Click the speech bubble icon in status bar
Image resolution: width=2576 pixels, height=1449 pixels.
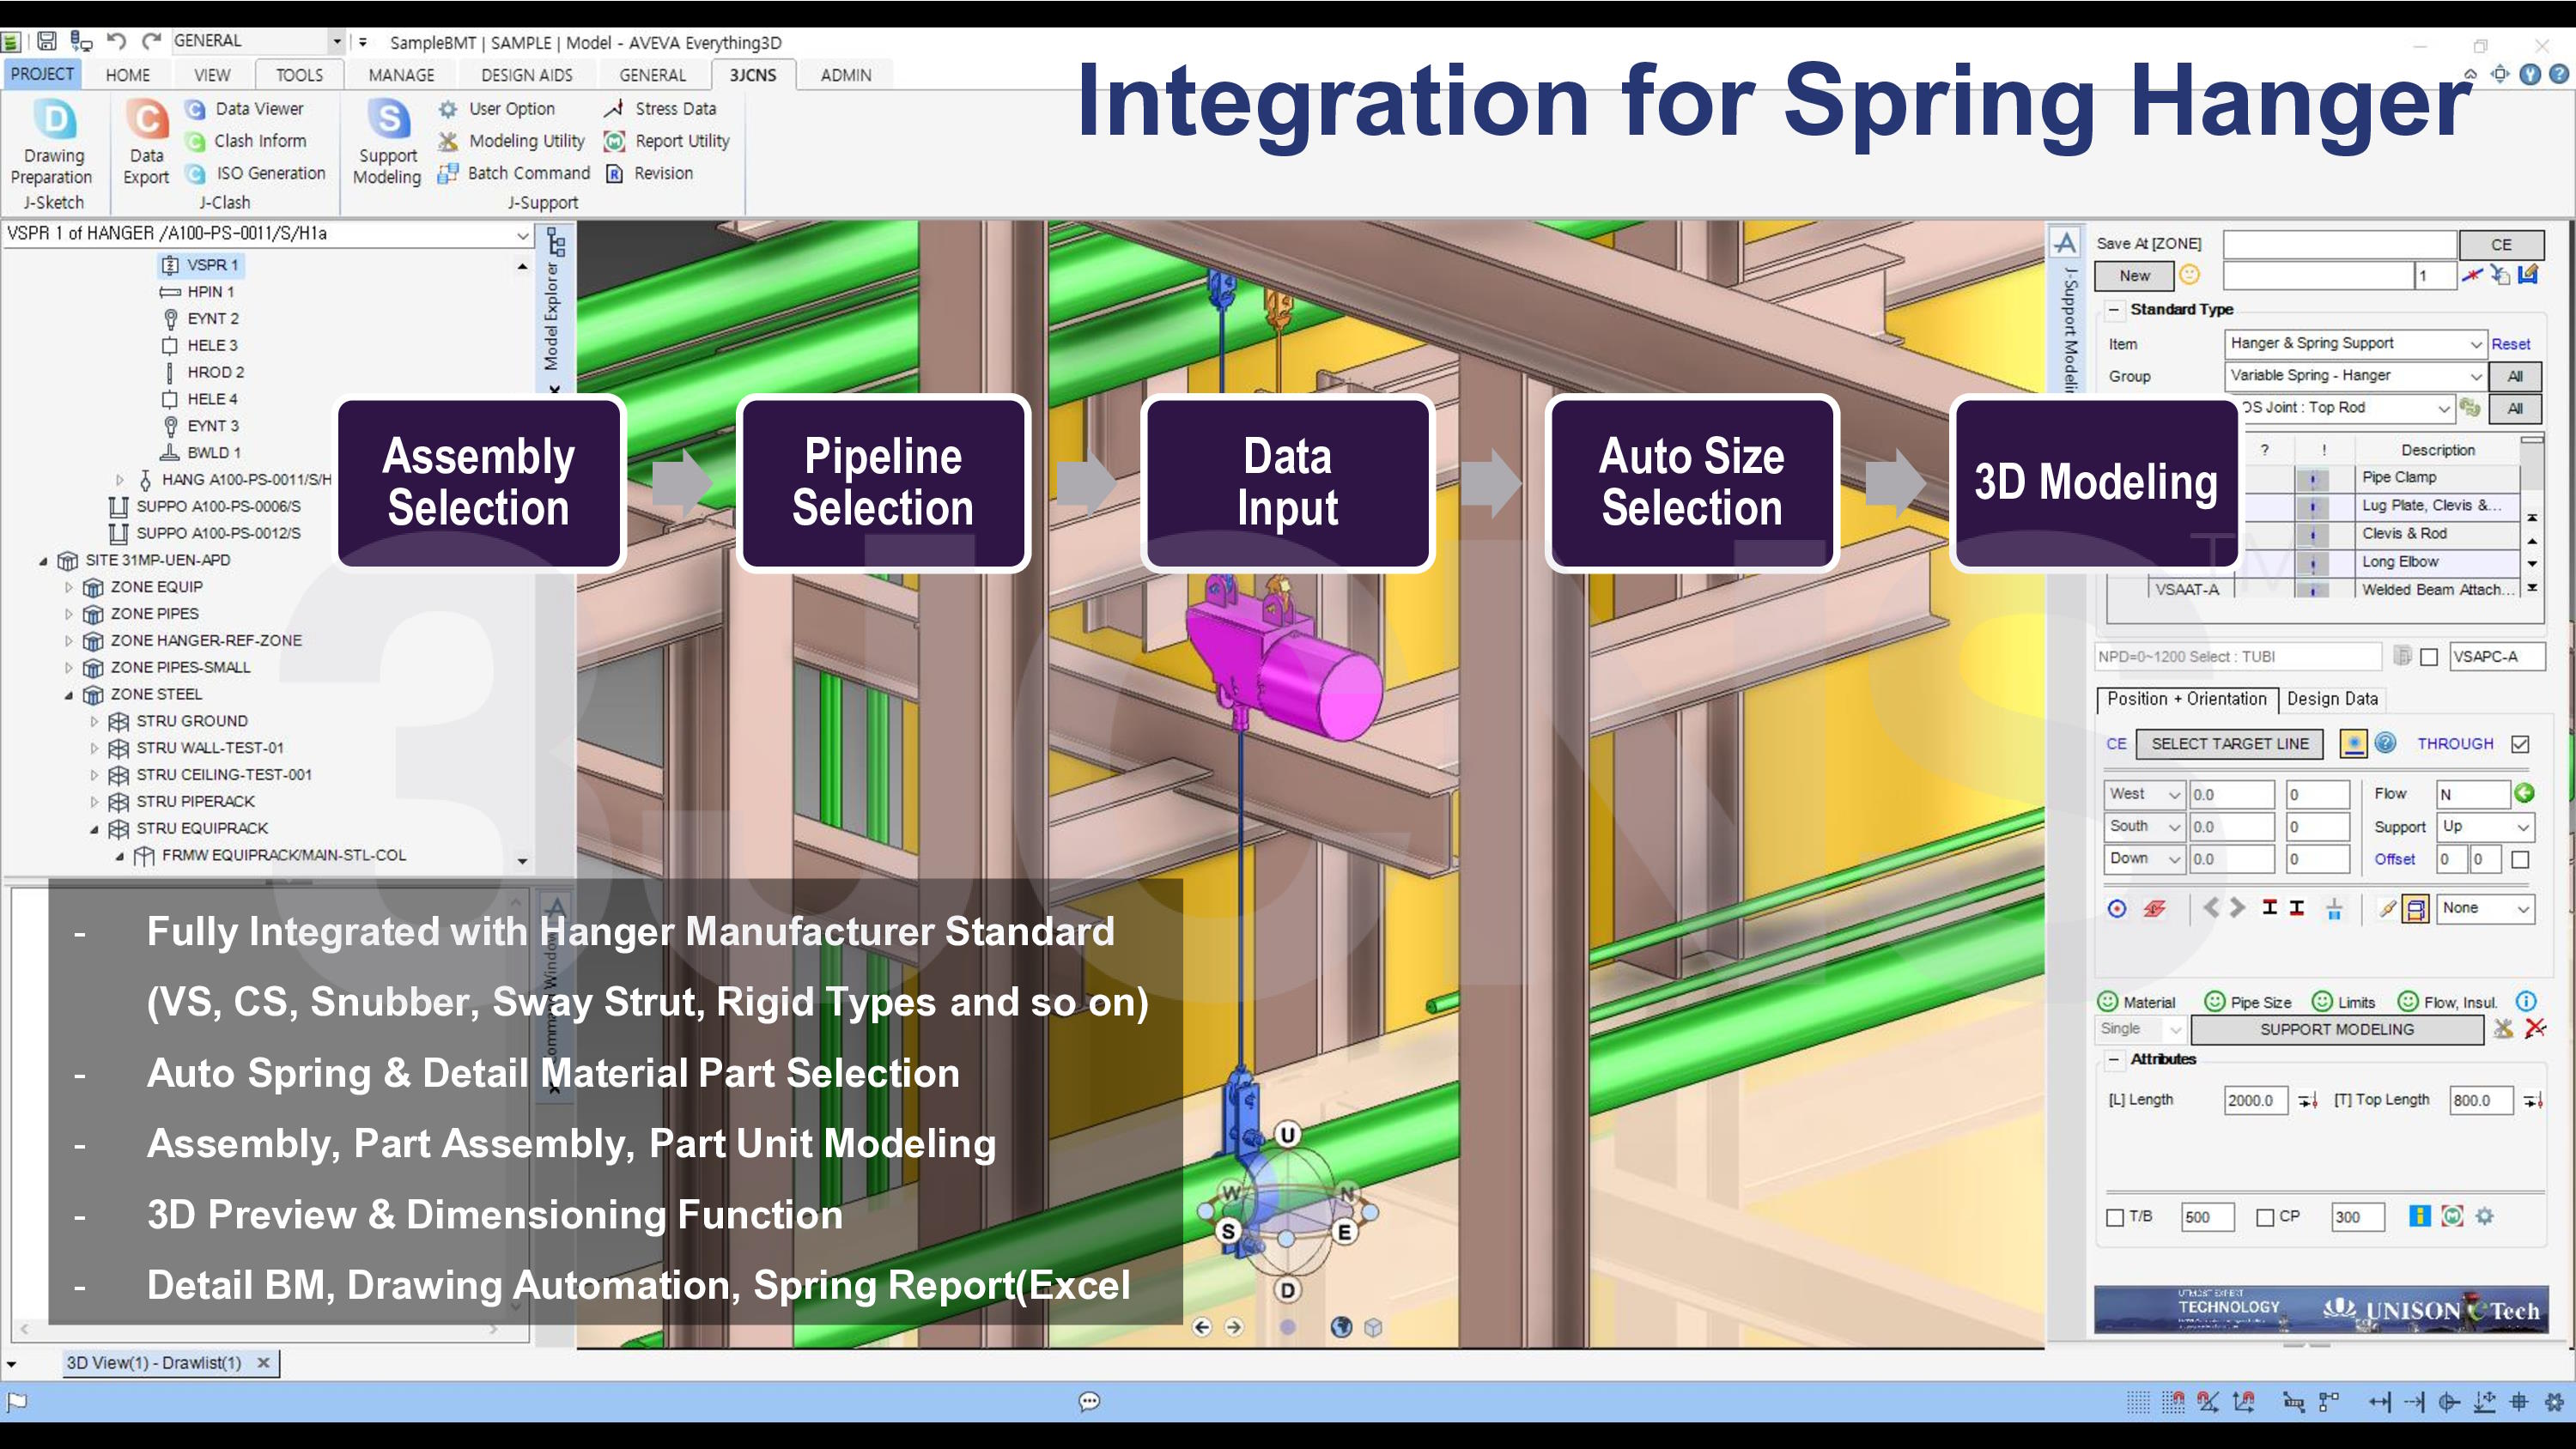pos(1090,1401)
